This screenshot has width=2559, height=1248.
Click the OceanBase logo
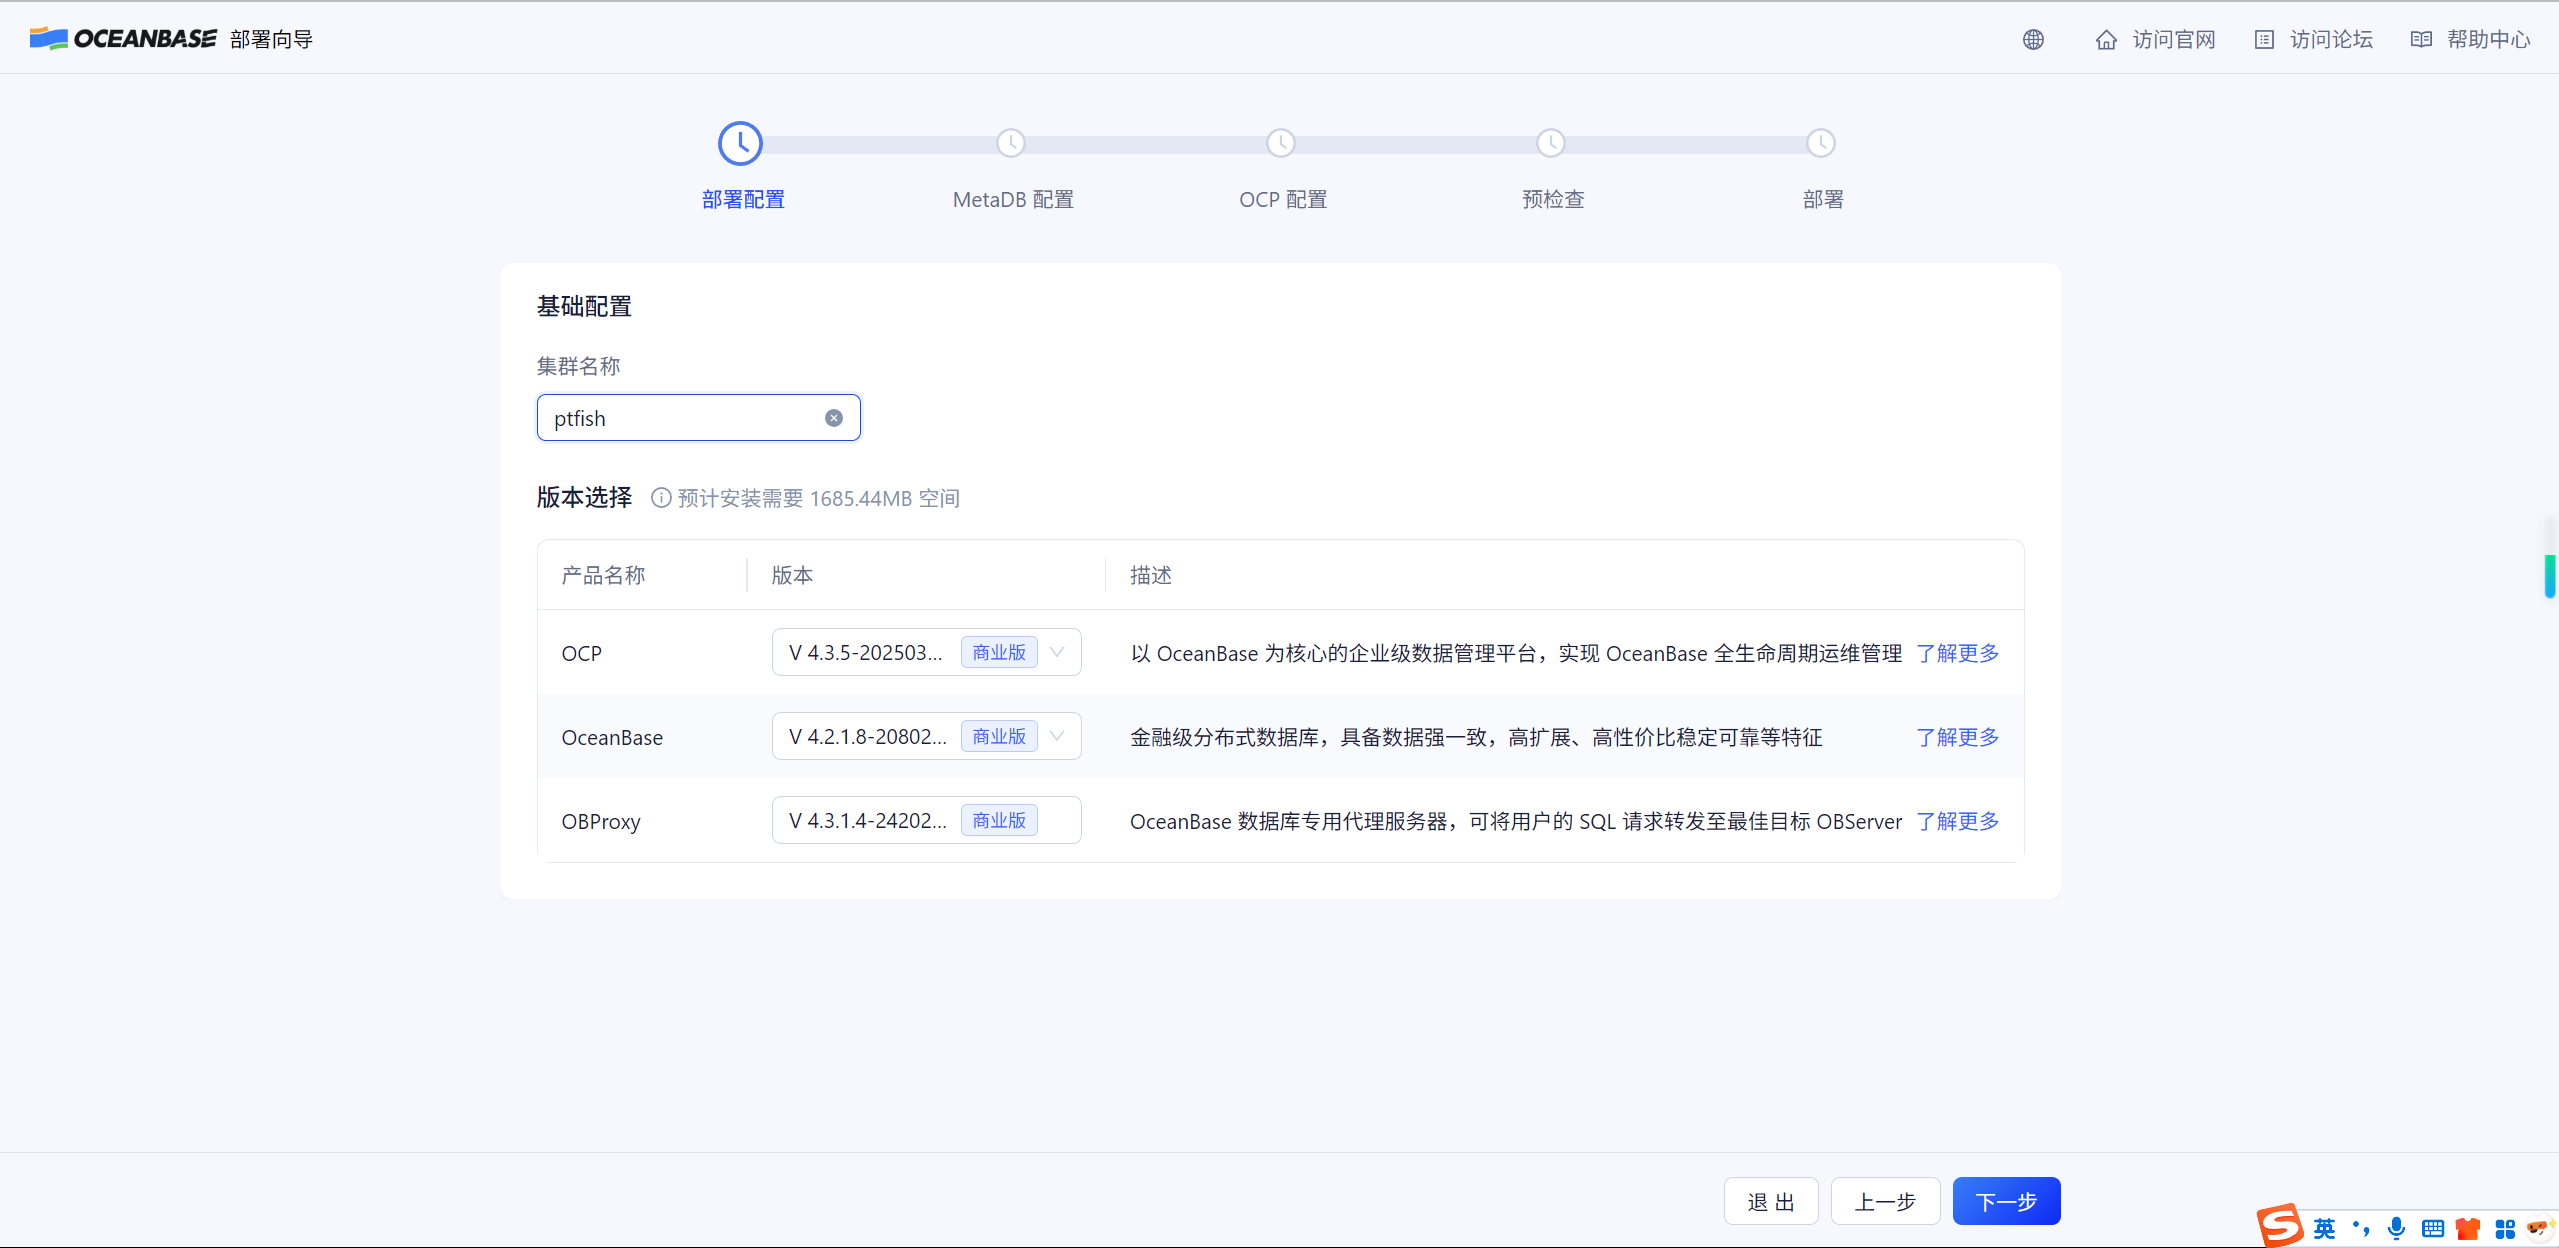pyautogui.click(x=123, y=39)
